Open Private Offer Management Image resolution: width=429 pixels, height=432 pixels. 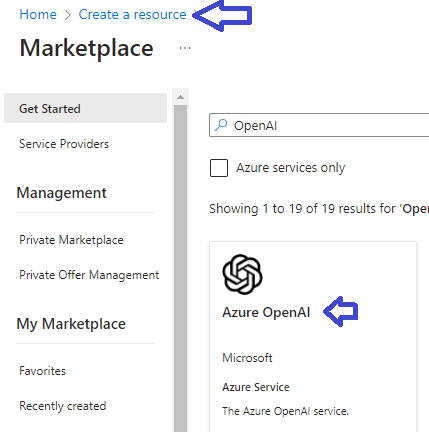(x=89, y=275)
